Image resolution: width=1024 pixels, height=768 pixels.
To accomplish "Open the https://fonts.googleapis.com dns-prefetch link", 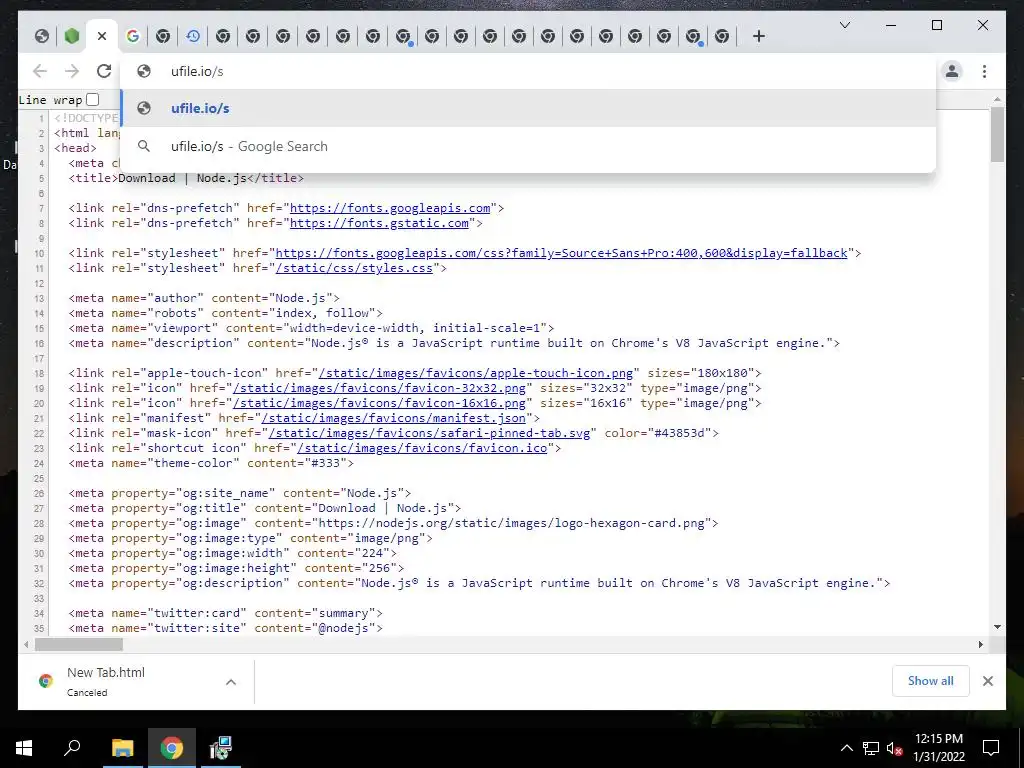I will [390, 208].
